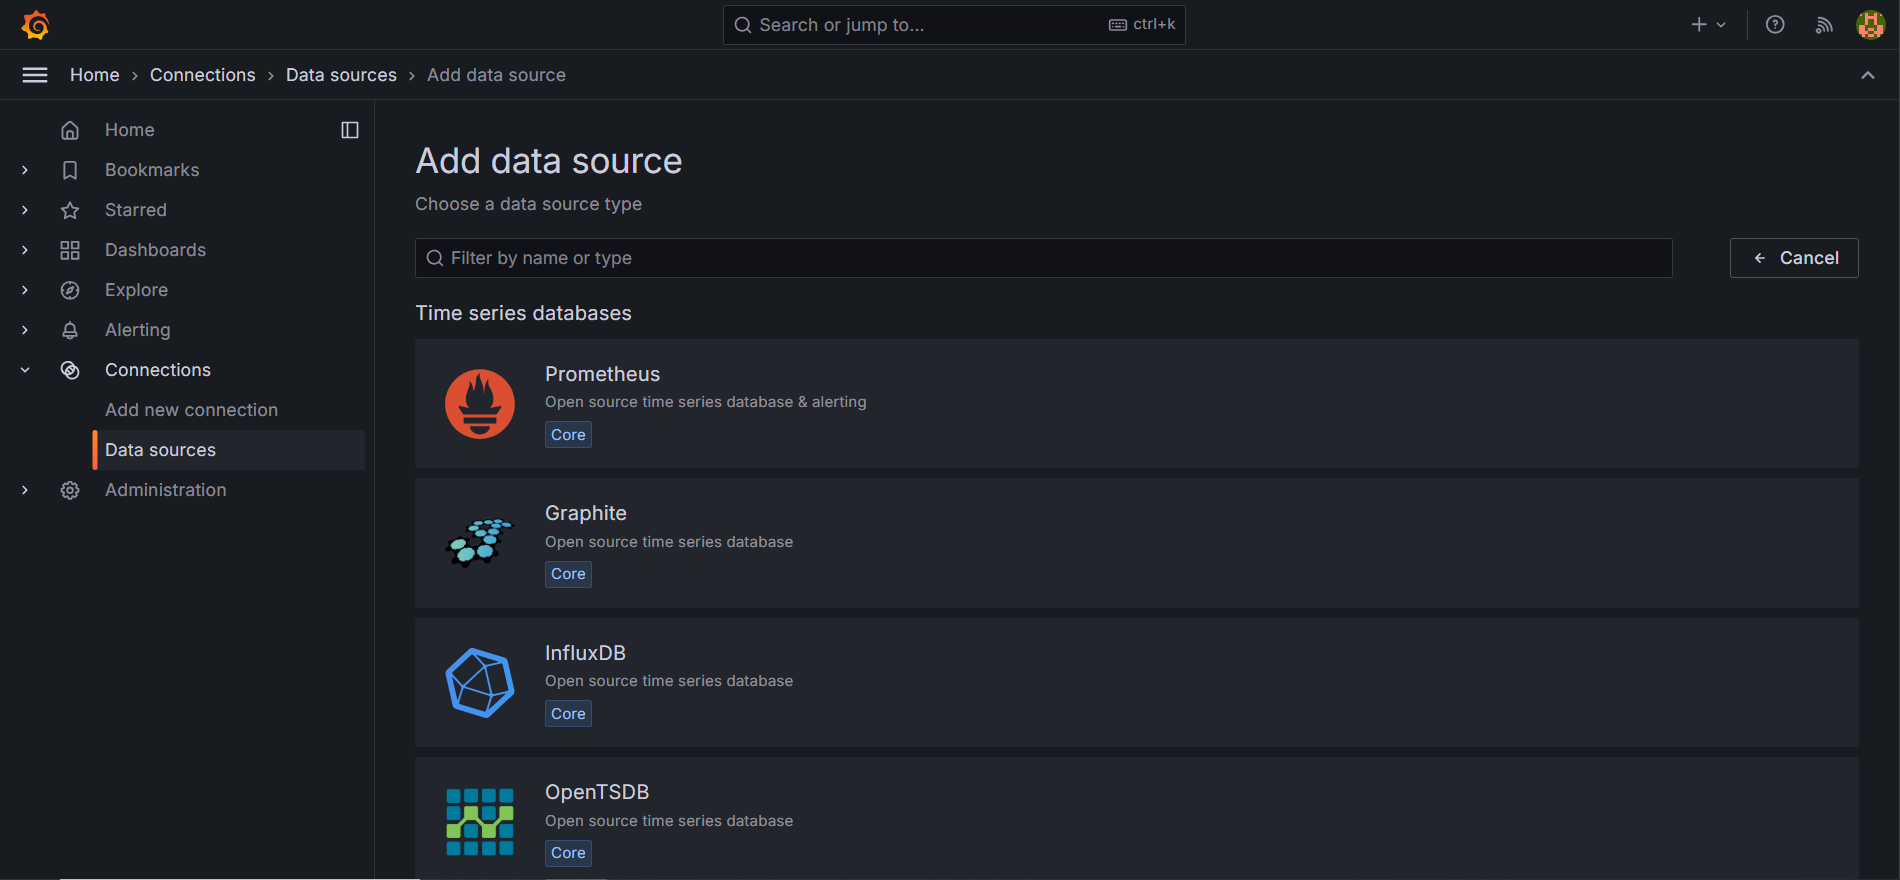The width and height of the screenshot is (1900, 880).
Task: Open Explore in the sidebar
Action: coord(136,290)
